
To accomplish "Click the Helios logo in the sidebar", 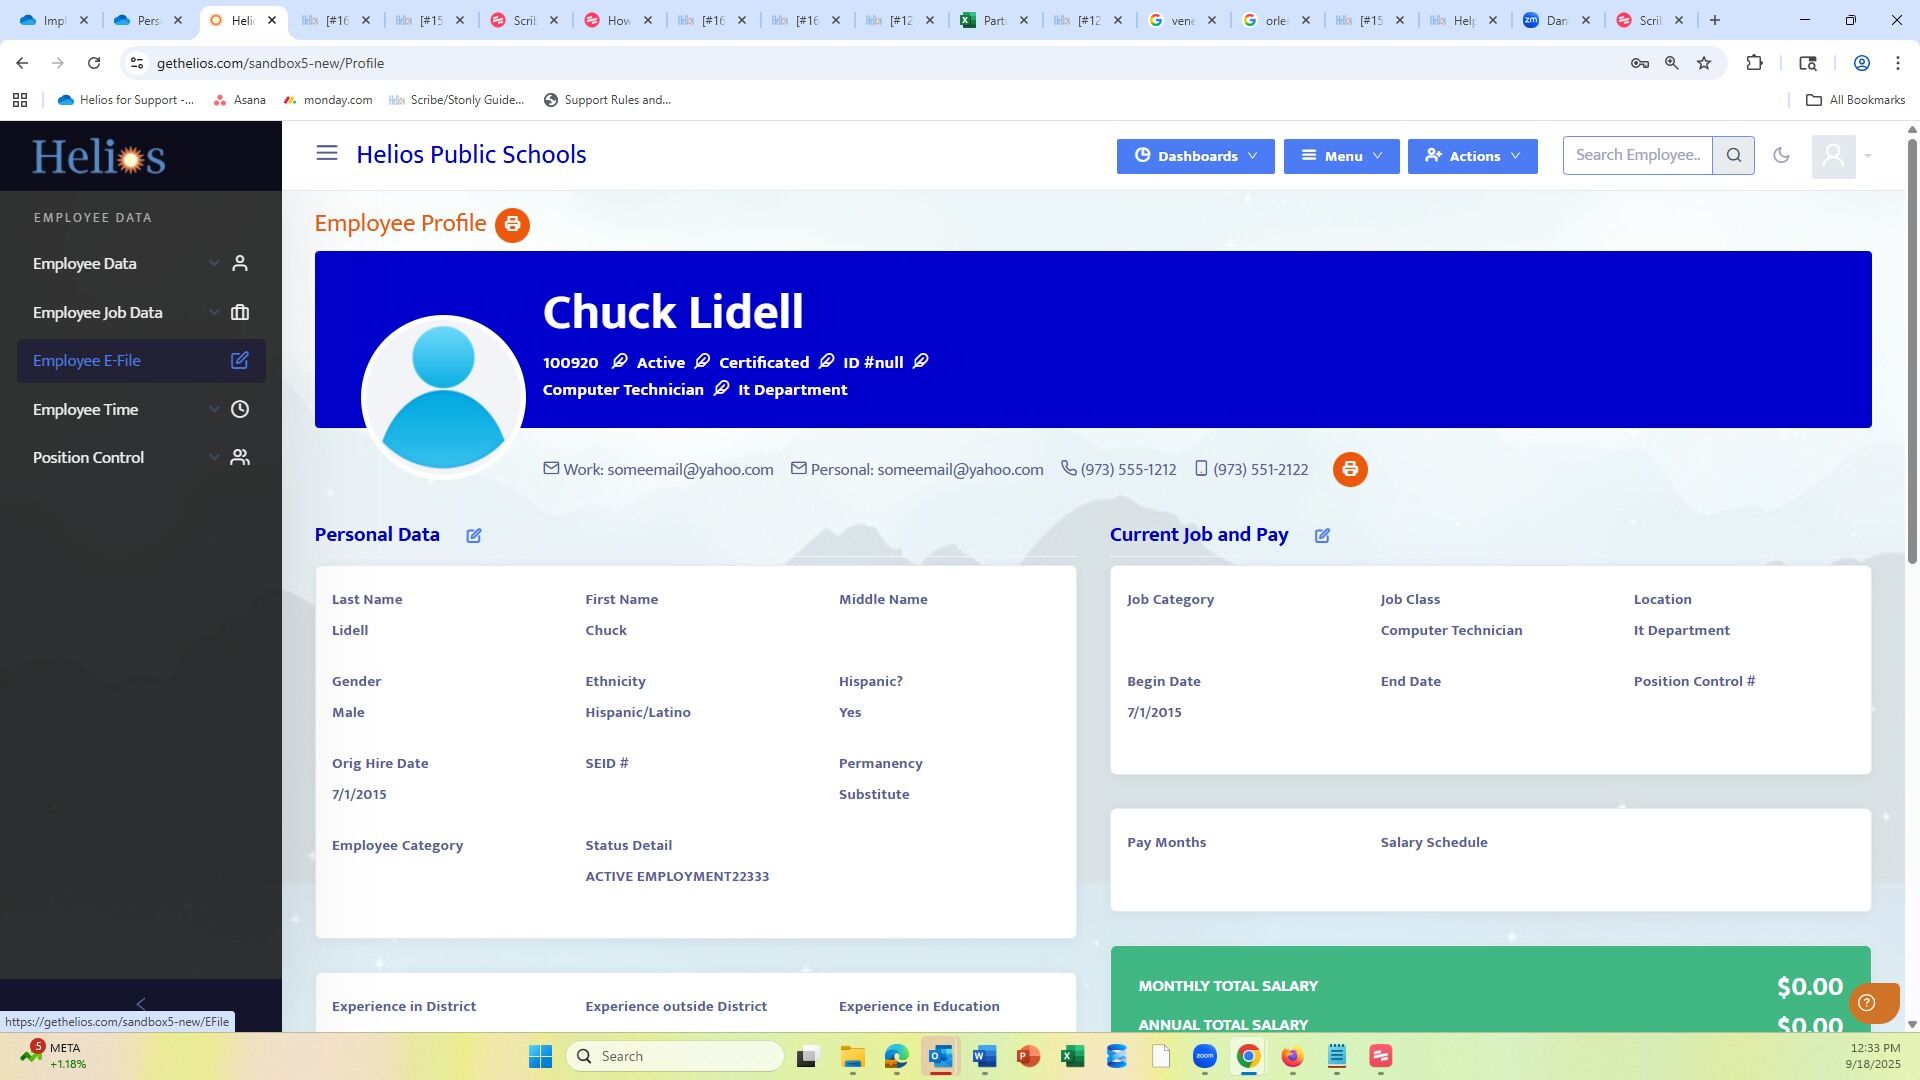I will point(99,157).
